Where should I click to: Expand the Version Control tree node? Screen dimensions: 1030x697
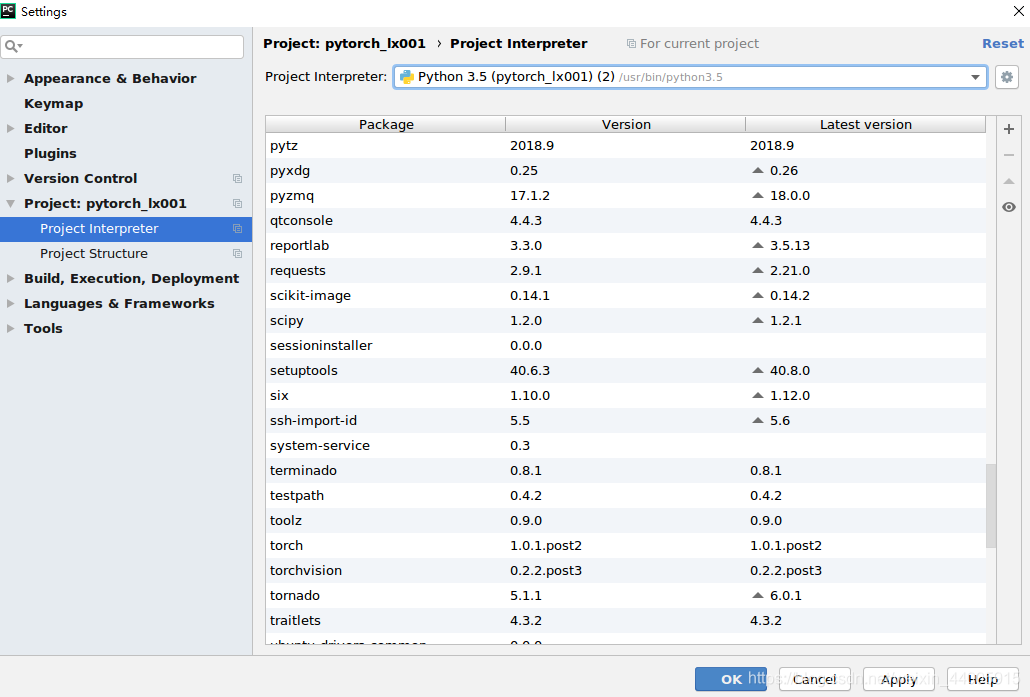tap(11, 178)
